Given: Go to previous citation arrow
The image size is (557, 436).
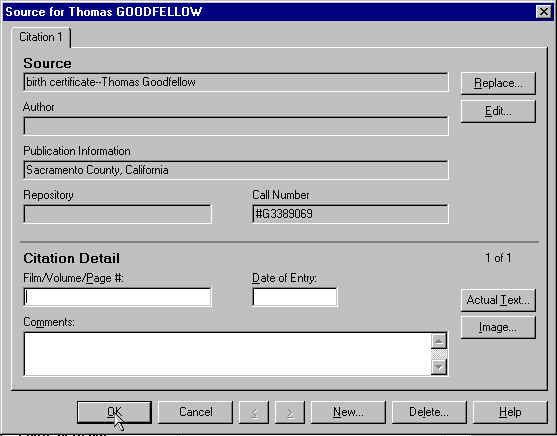Looking at the screenshot, I should pos(254,412).
